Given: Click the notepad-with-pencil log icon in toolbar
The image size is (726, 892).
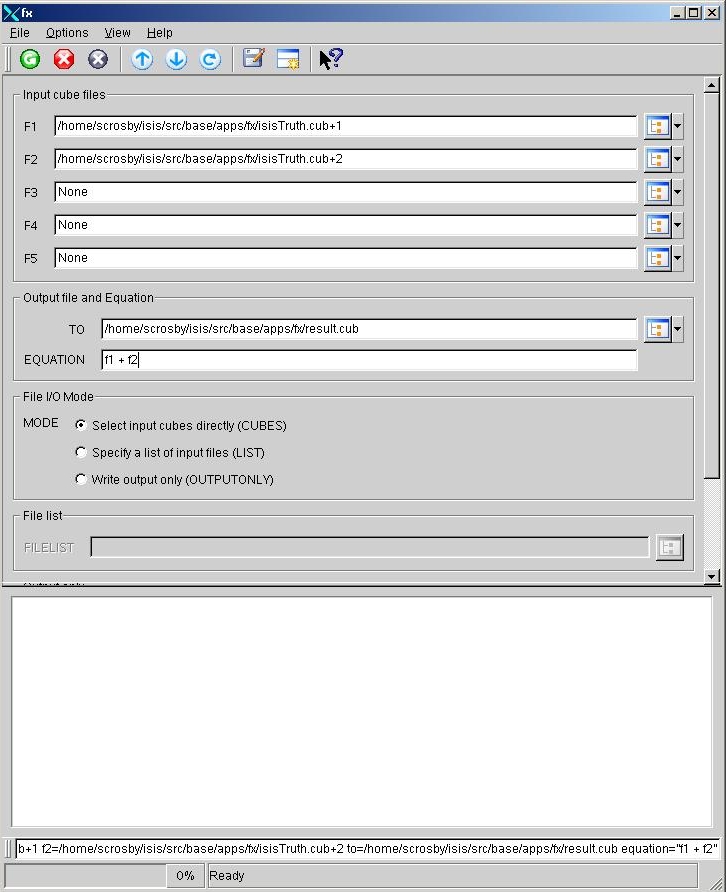Looking at the screenshot, I should (x=254, y=59).
